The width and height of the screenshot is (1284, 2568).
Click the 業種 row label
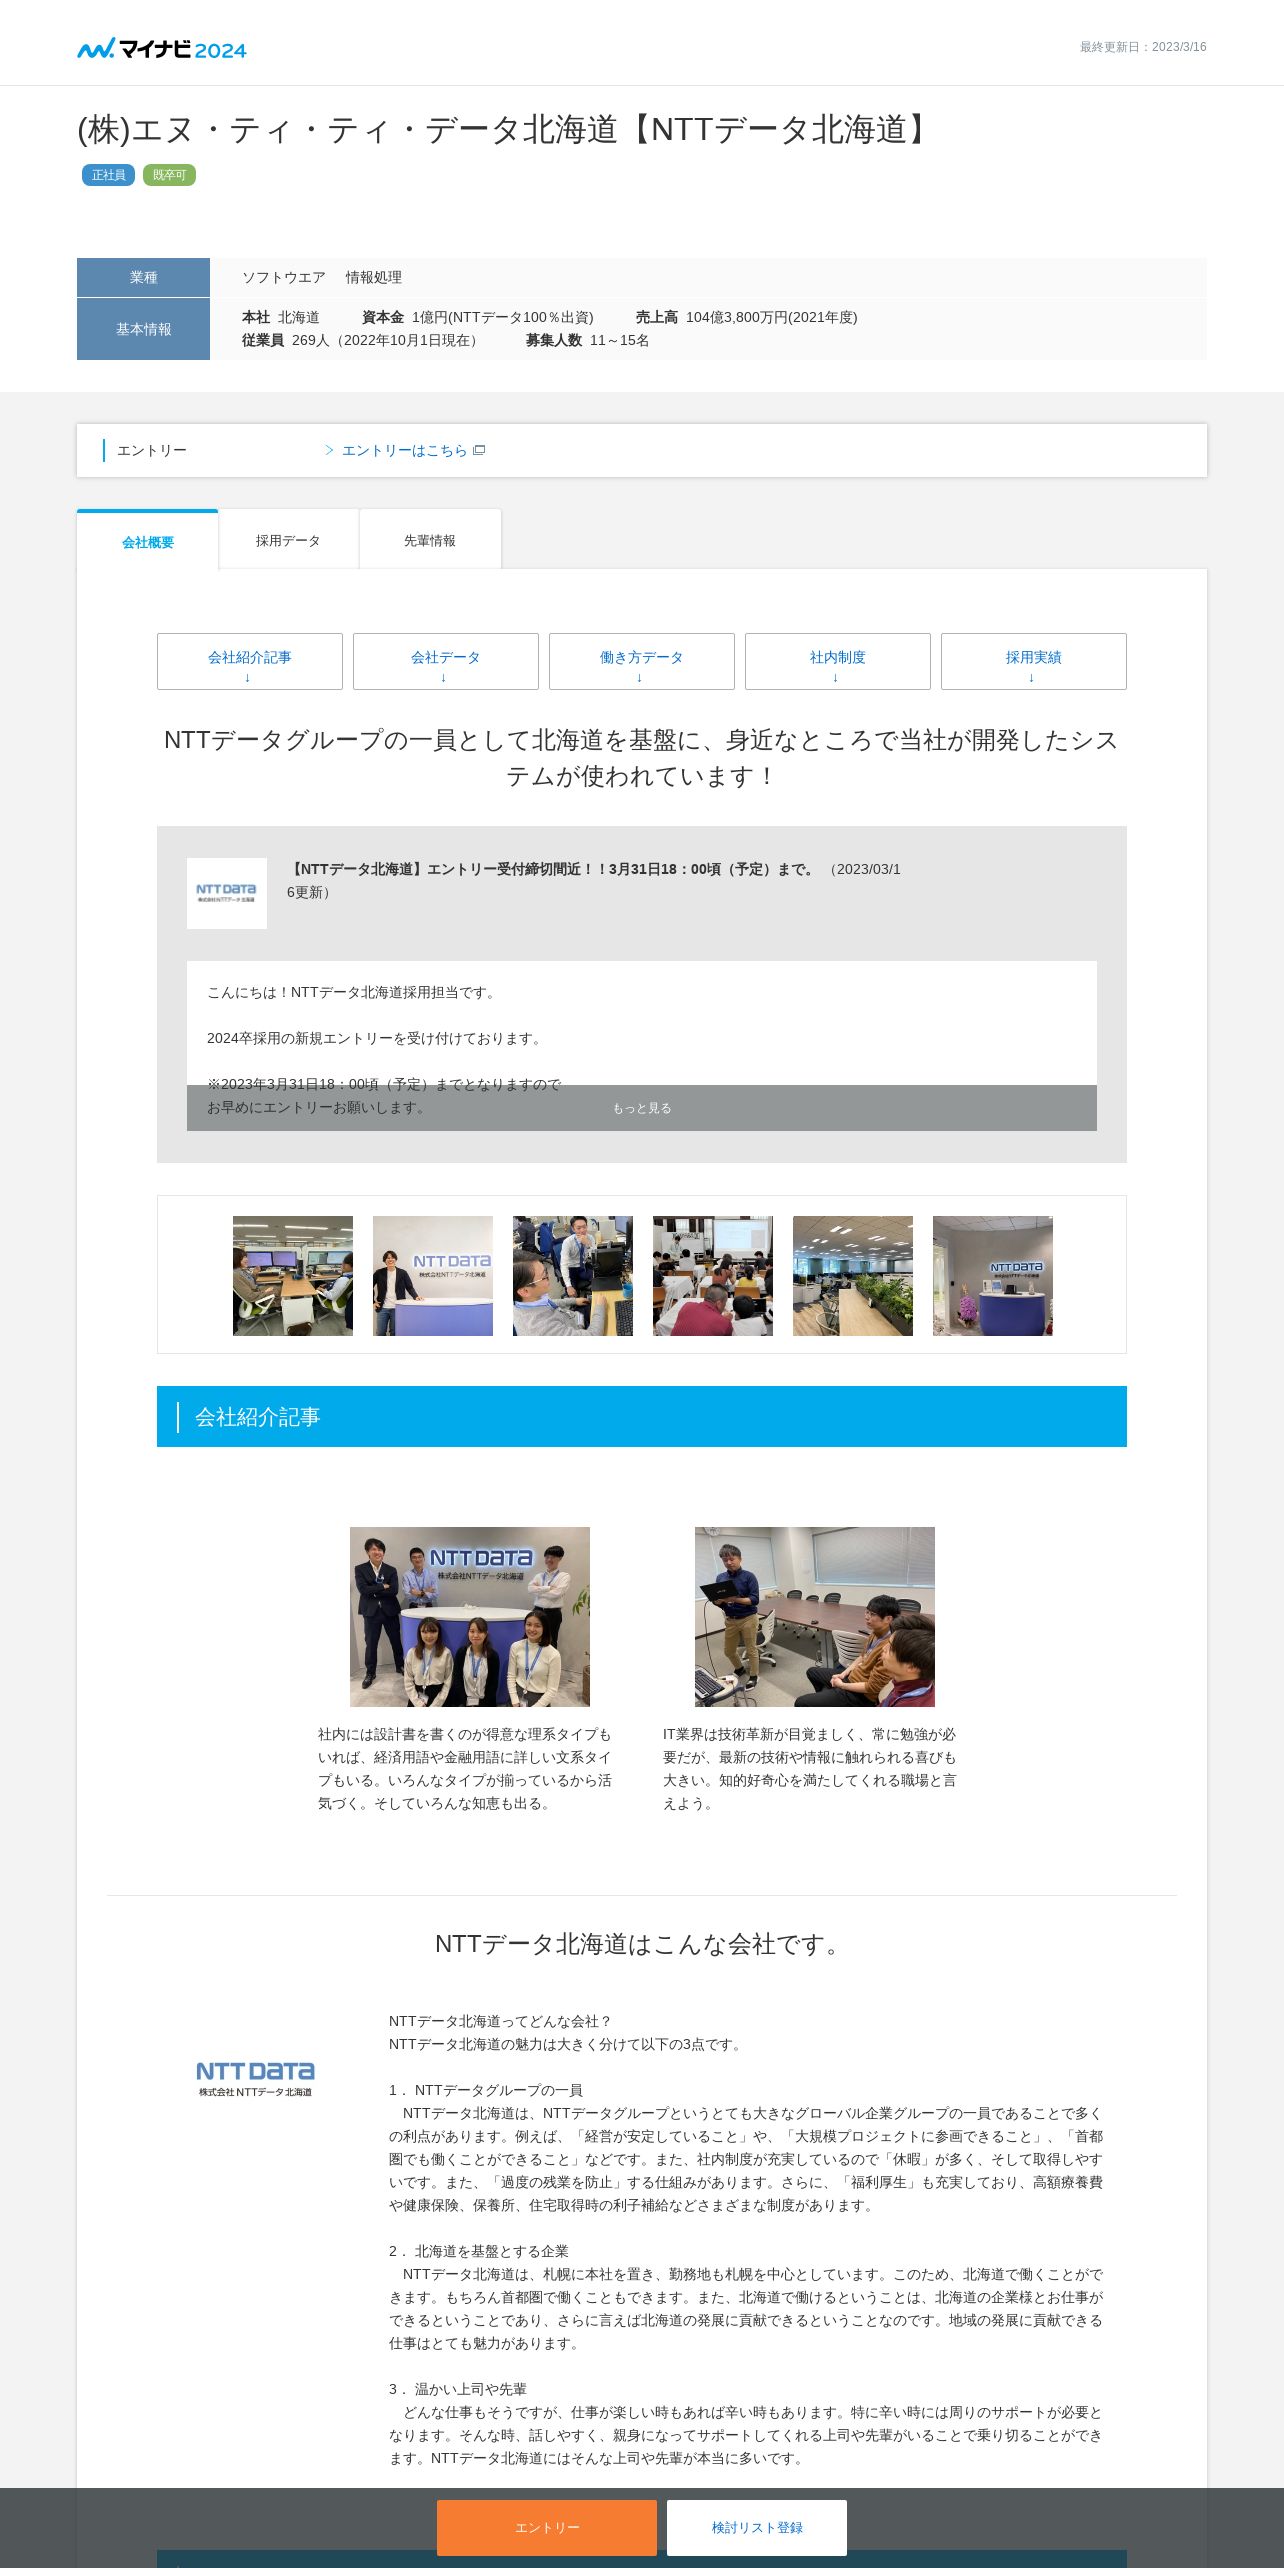point(143,277)
